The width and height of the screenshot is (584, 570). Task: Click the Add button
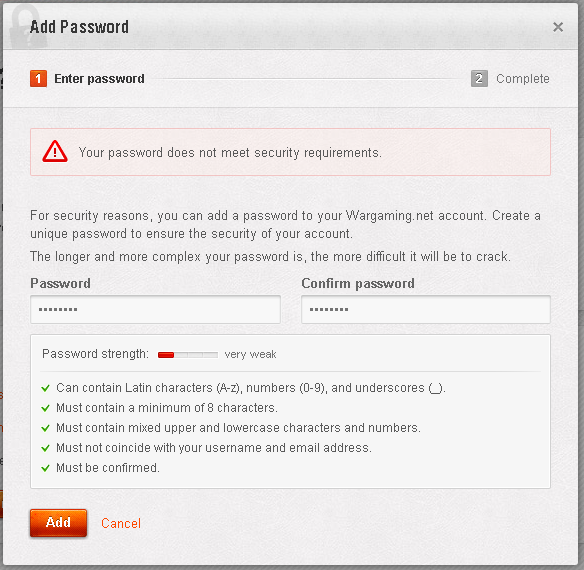pos(58,523)
